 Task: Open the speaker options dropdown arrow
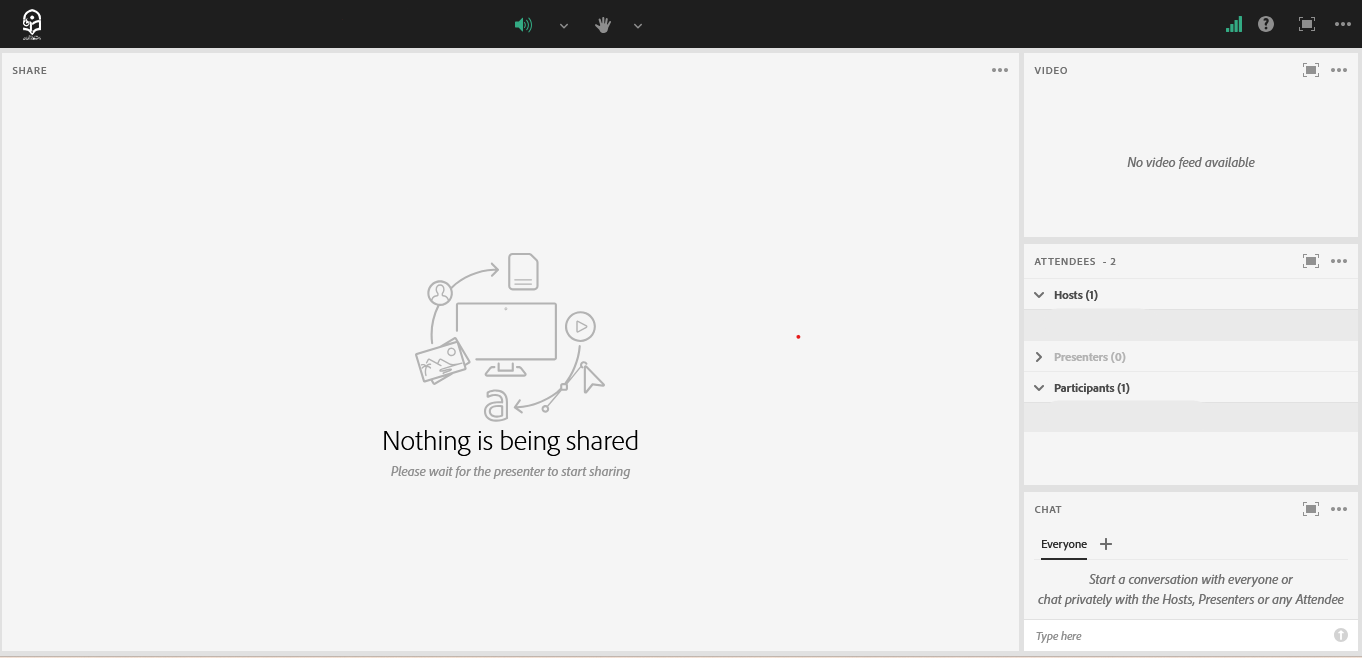pos(564,26)
